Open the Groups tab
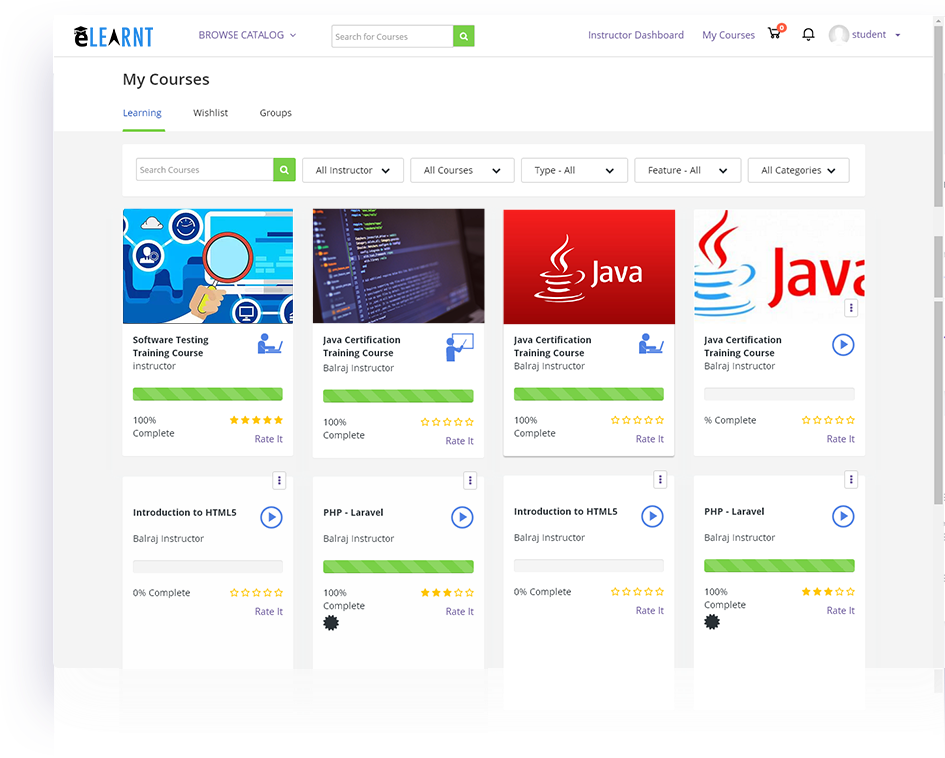This screenshot has height=758, width=945. point(275,113)
